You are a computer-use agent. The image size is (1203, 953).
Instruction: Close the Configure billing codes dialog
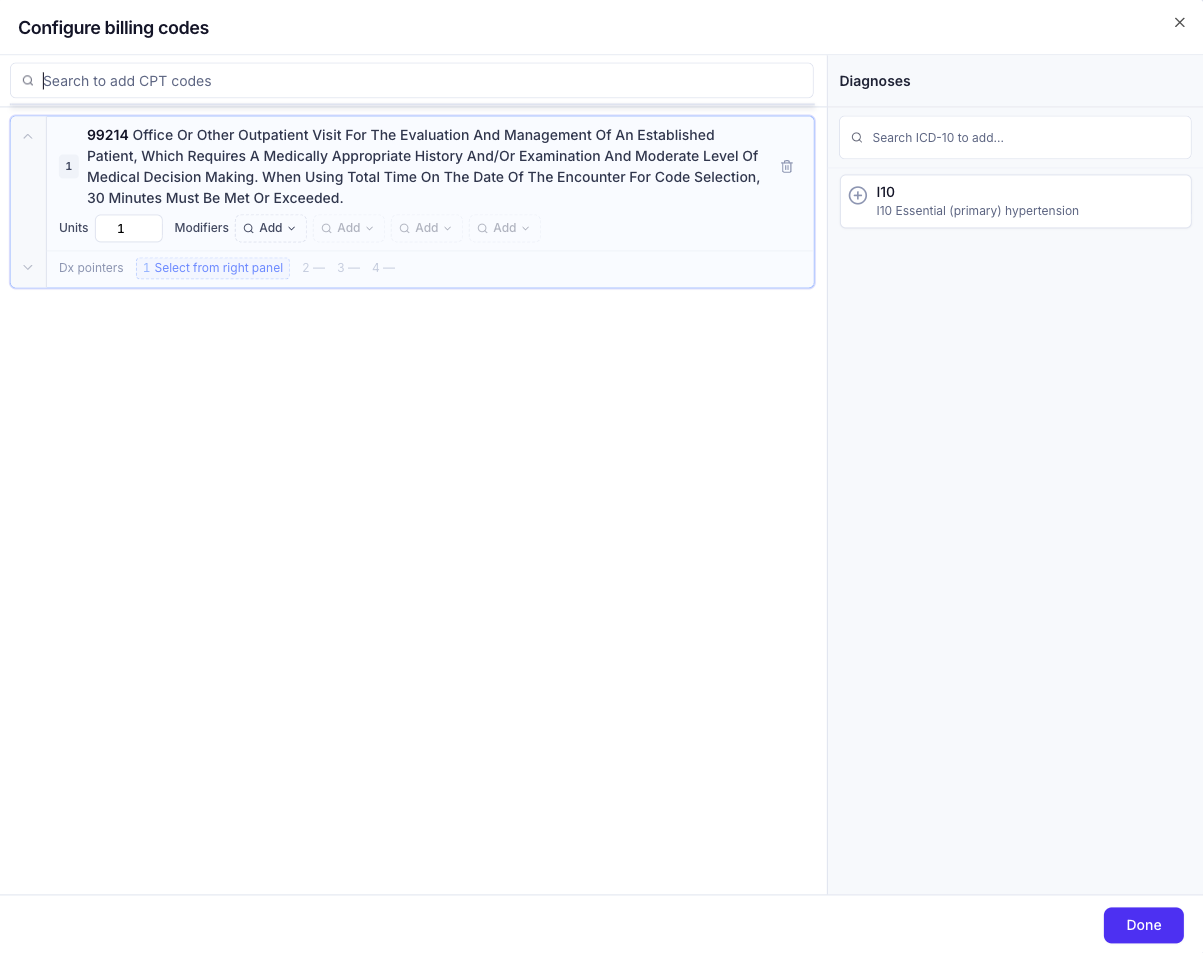click(x=1179, y=23)
